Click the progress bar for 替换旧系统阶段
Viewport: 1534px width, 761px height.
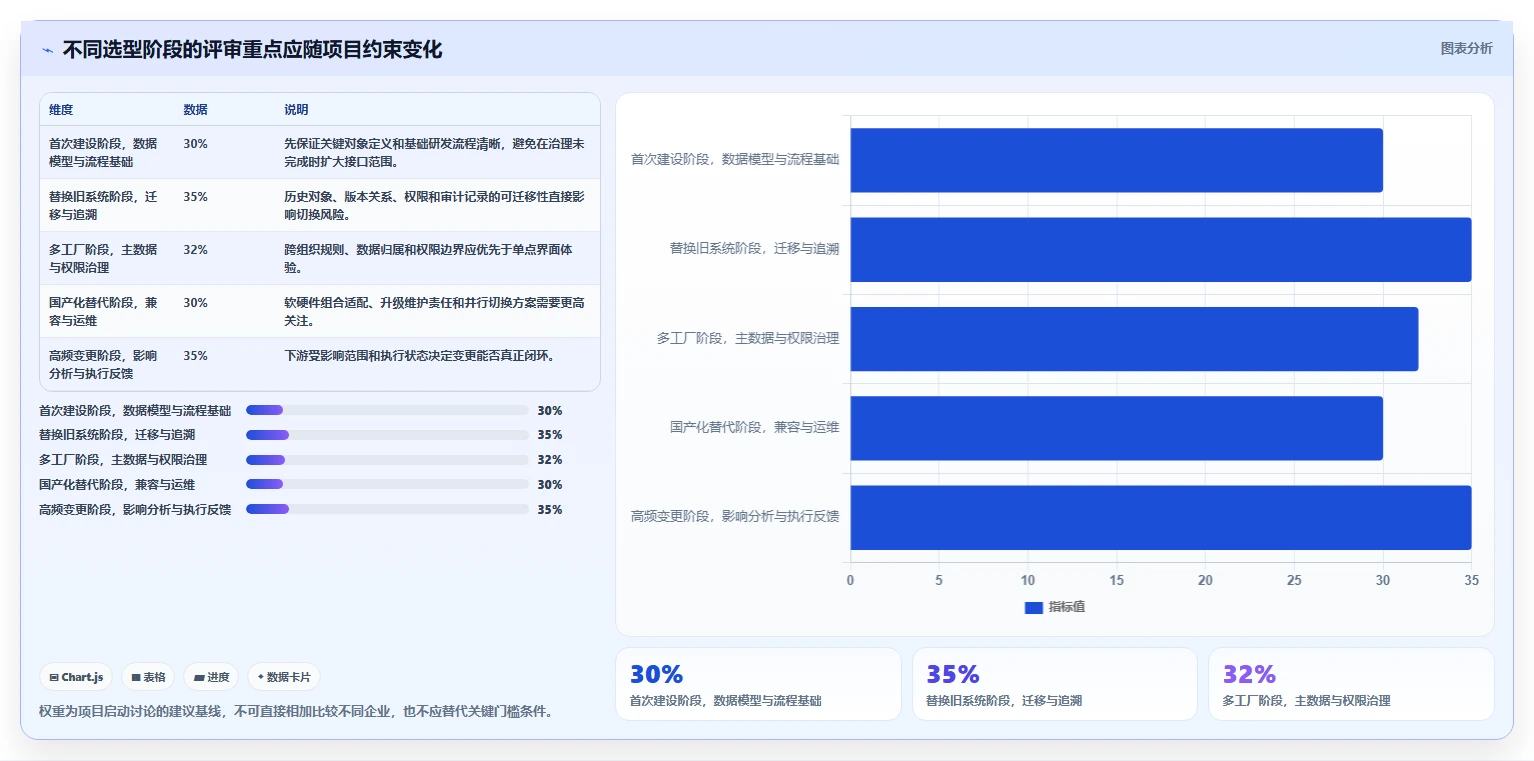point(387,435)
